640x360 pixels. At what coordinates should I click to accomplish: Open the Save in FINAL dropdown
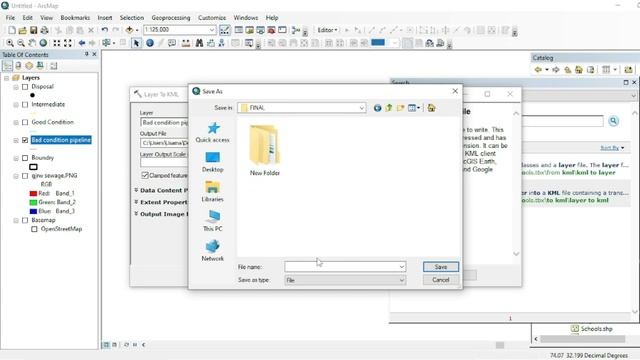pos(362,108)
